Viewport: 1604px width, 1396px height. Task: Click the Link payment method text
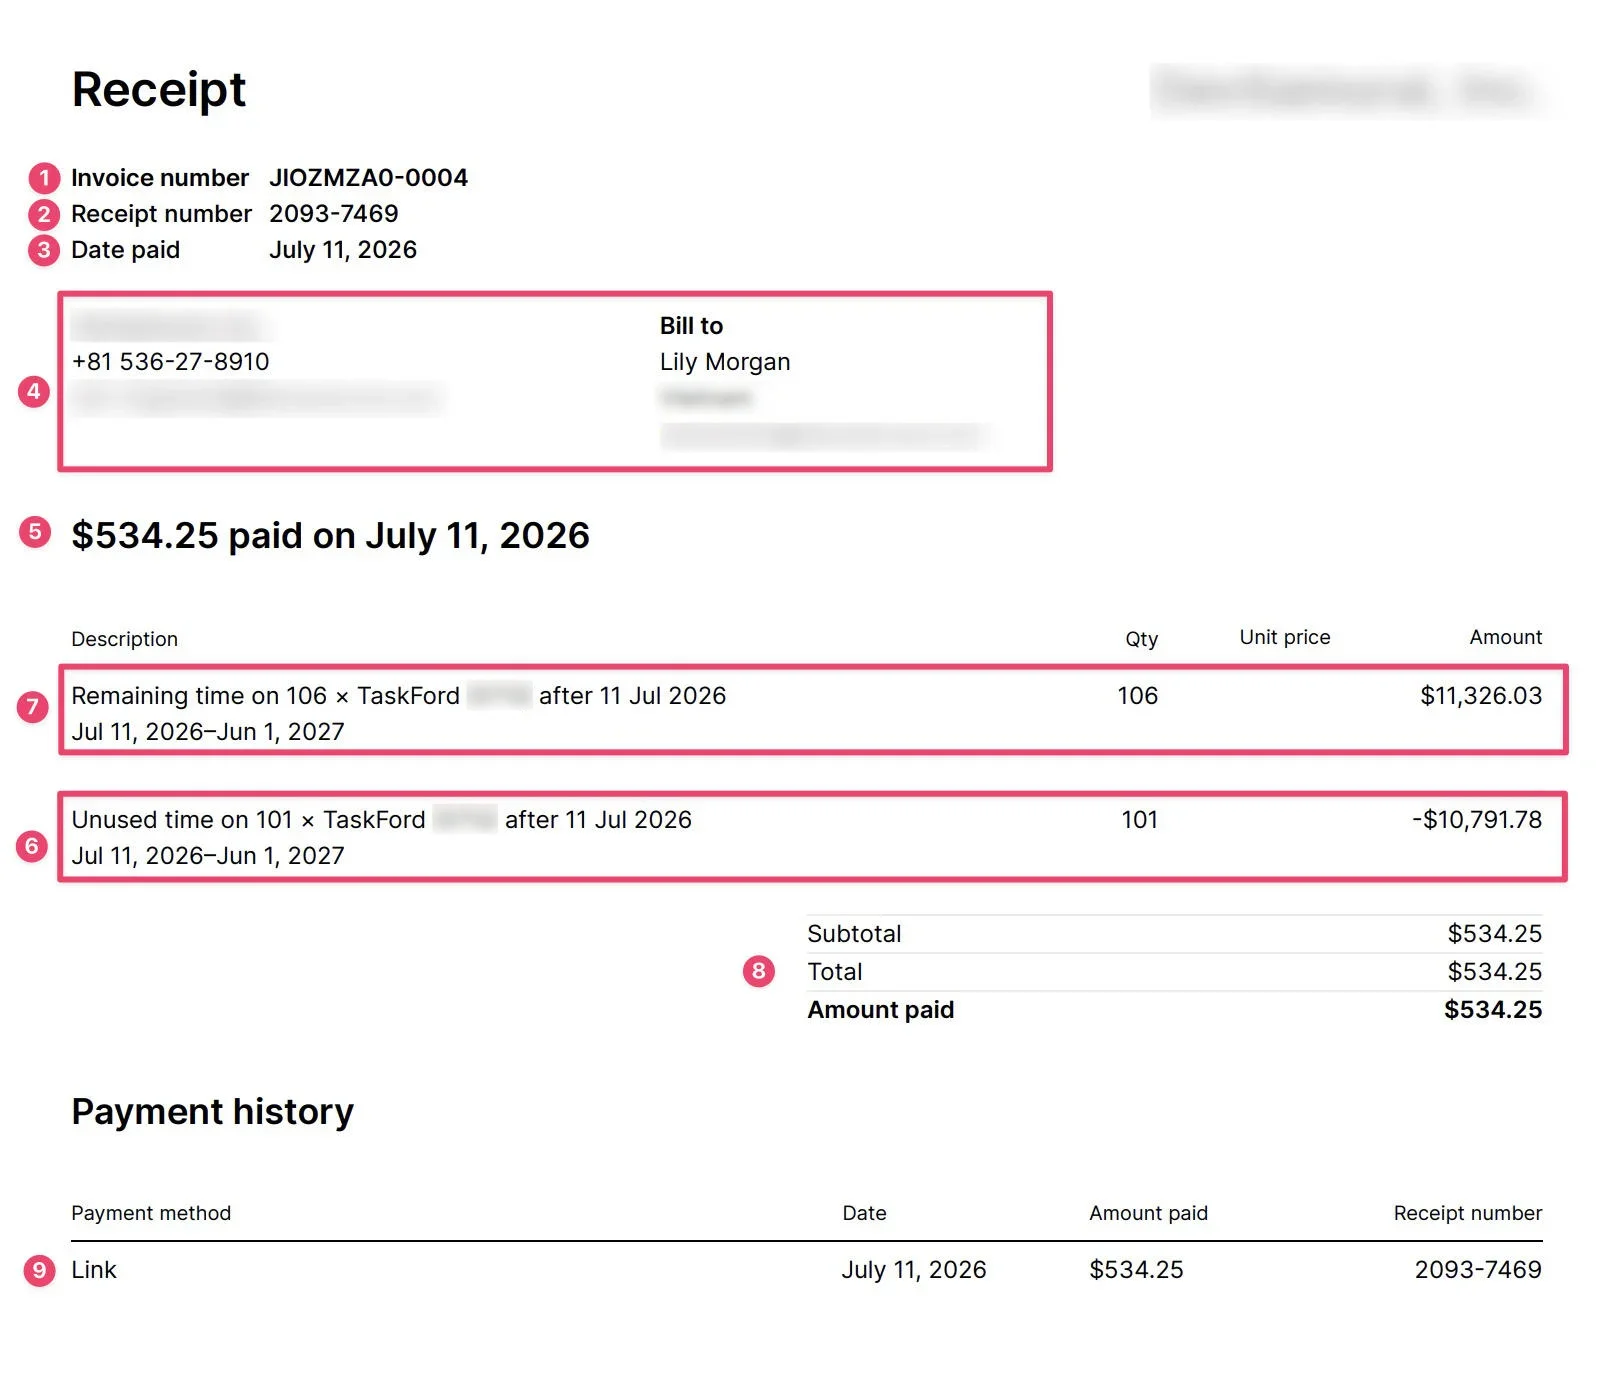[94, 1270]
